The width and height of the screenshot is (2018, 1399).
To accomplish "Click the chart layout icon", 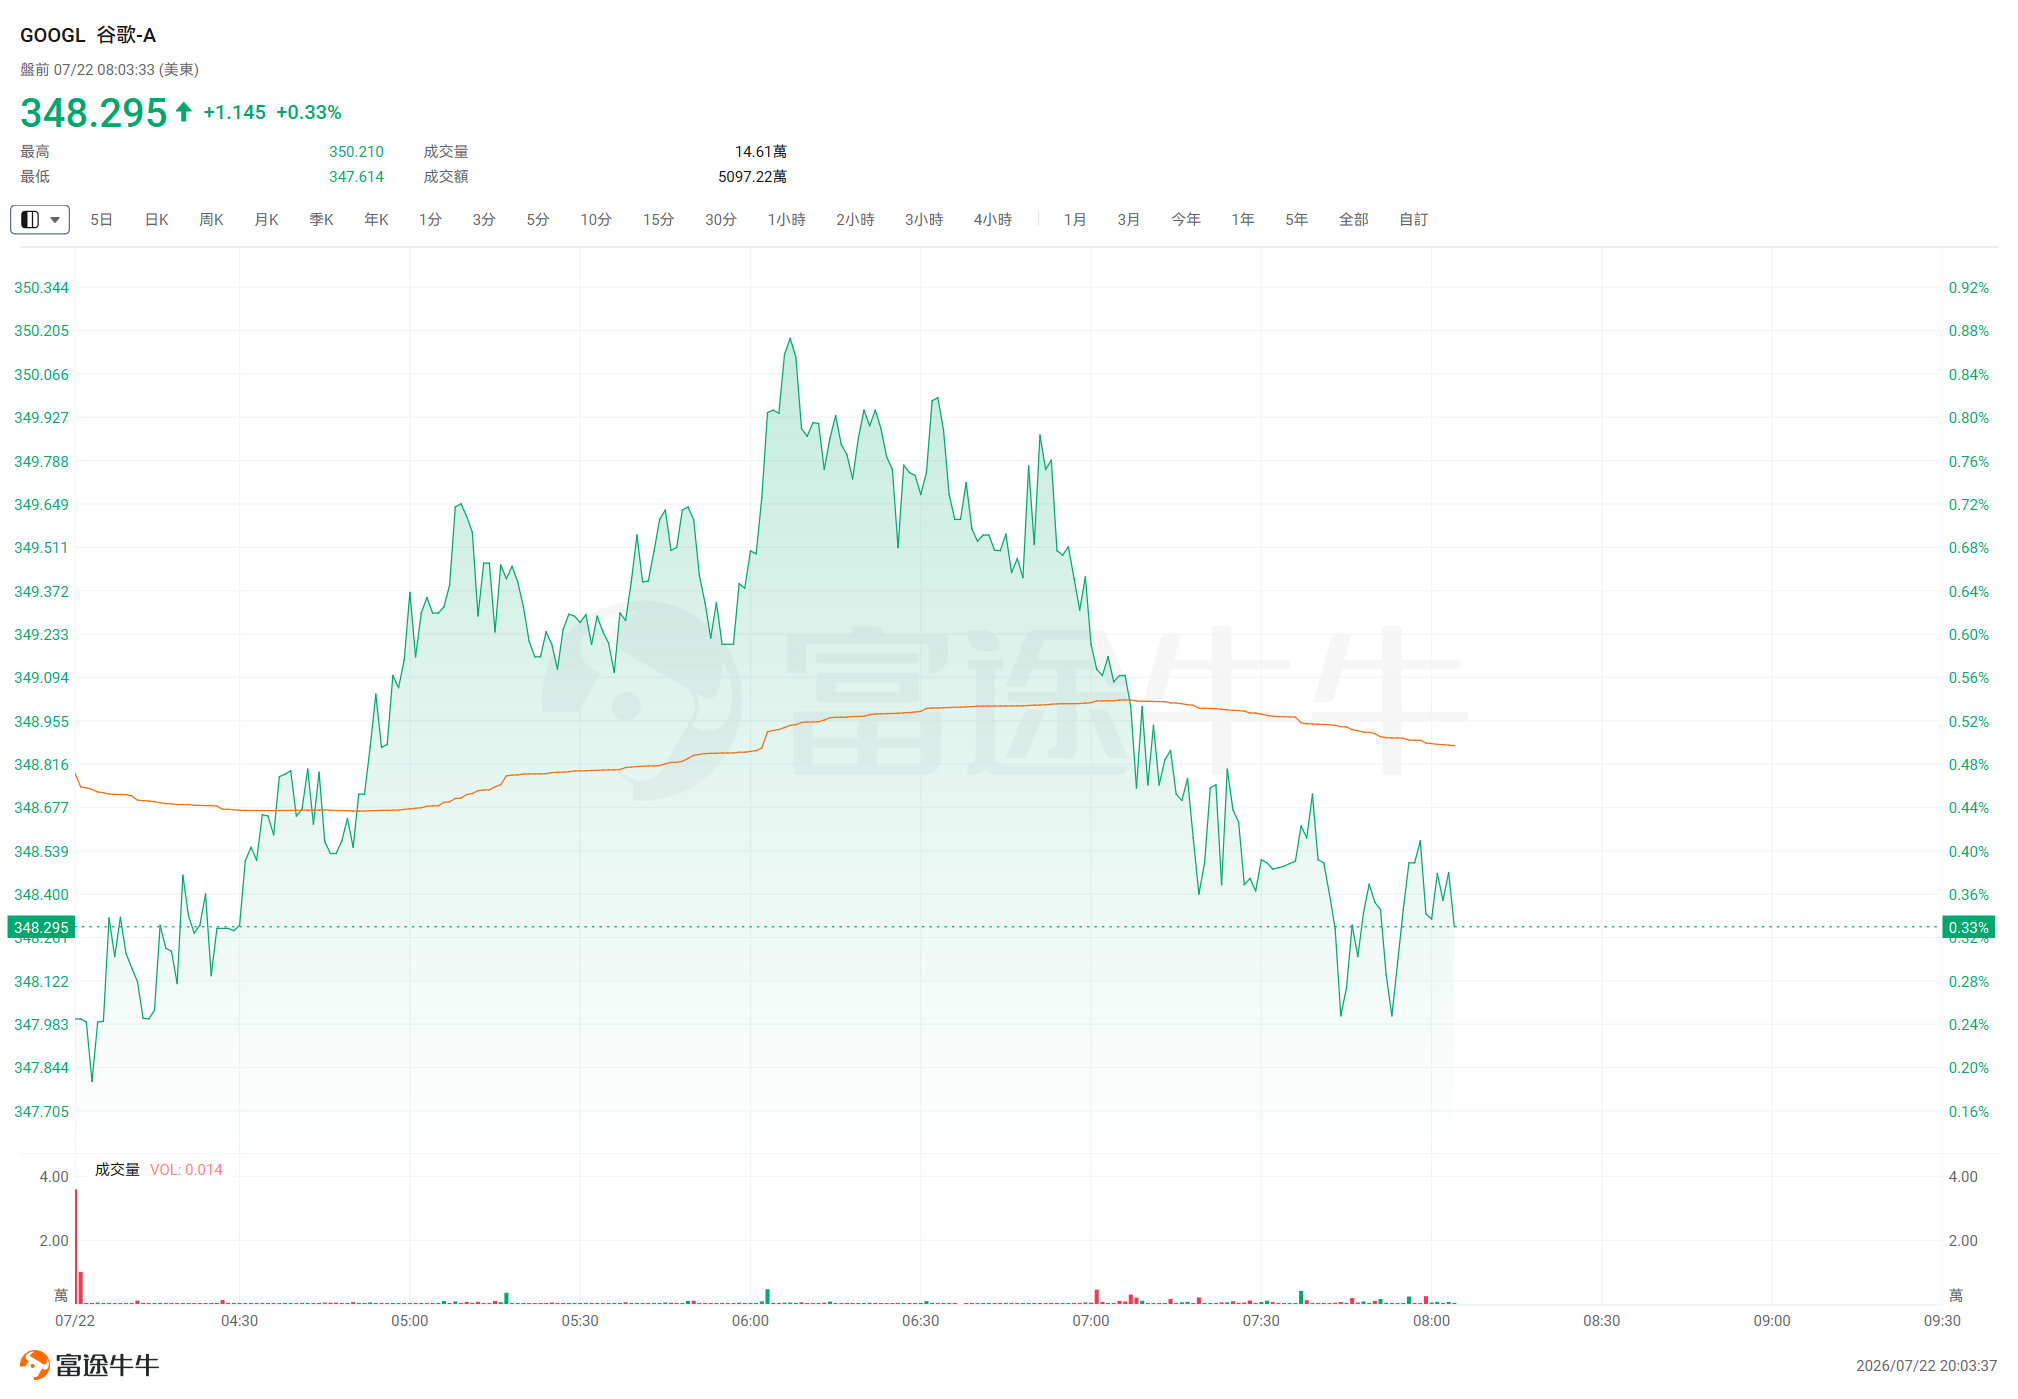I will coord(30,219).
